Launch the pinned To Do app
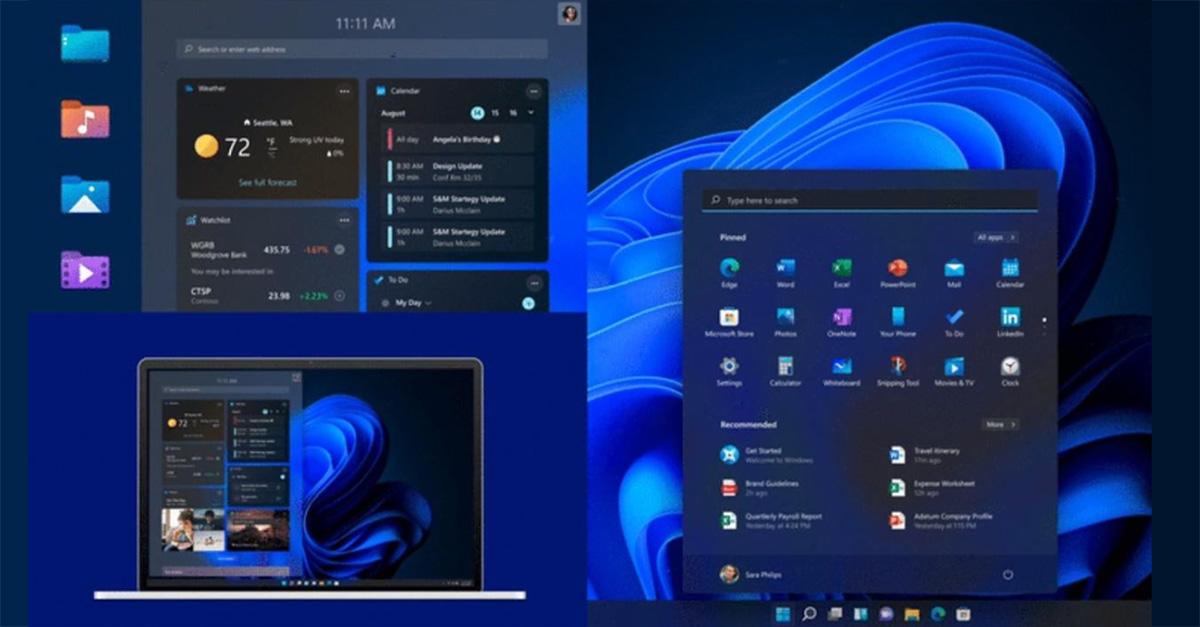This screenshot has height=627, width=1200. pos(954,321)
